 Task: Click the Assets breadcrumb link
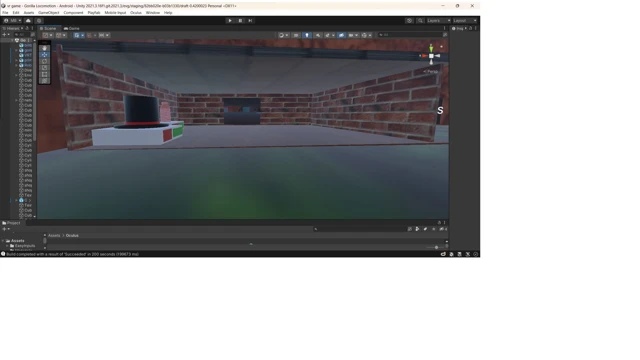[54, 236]
